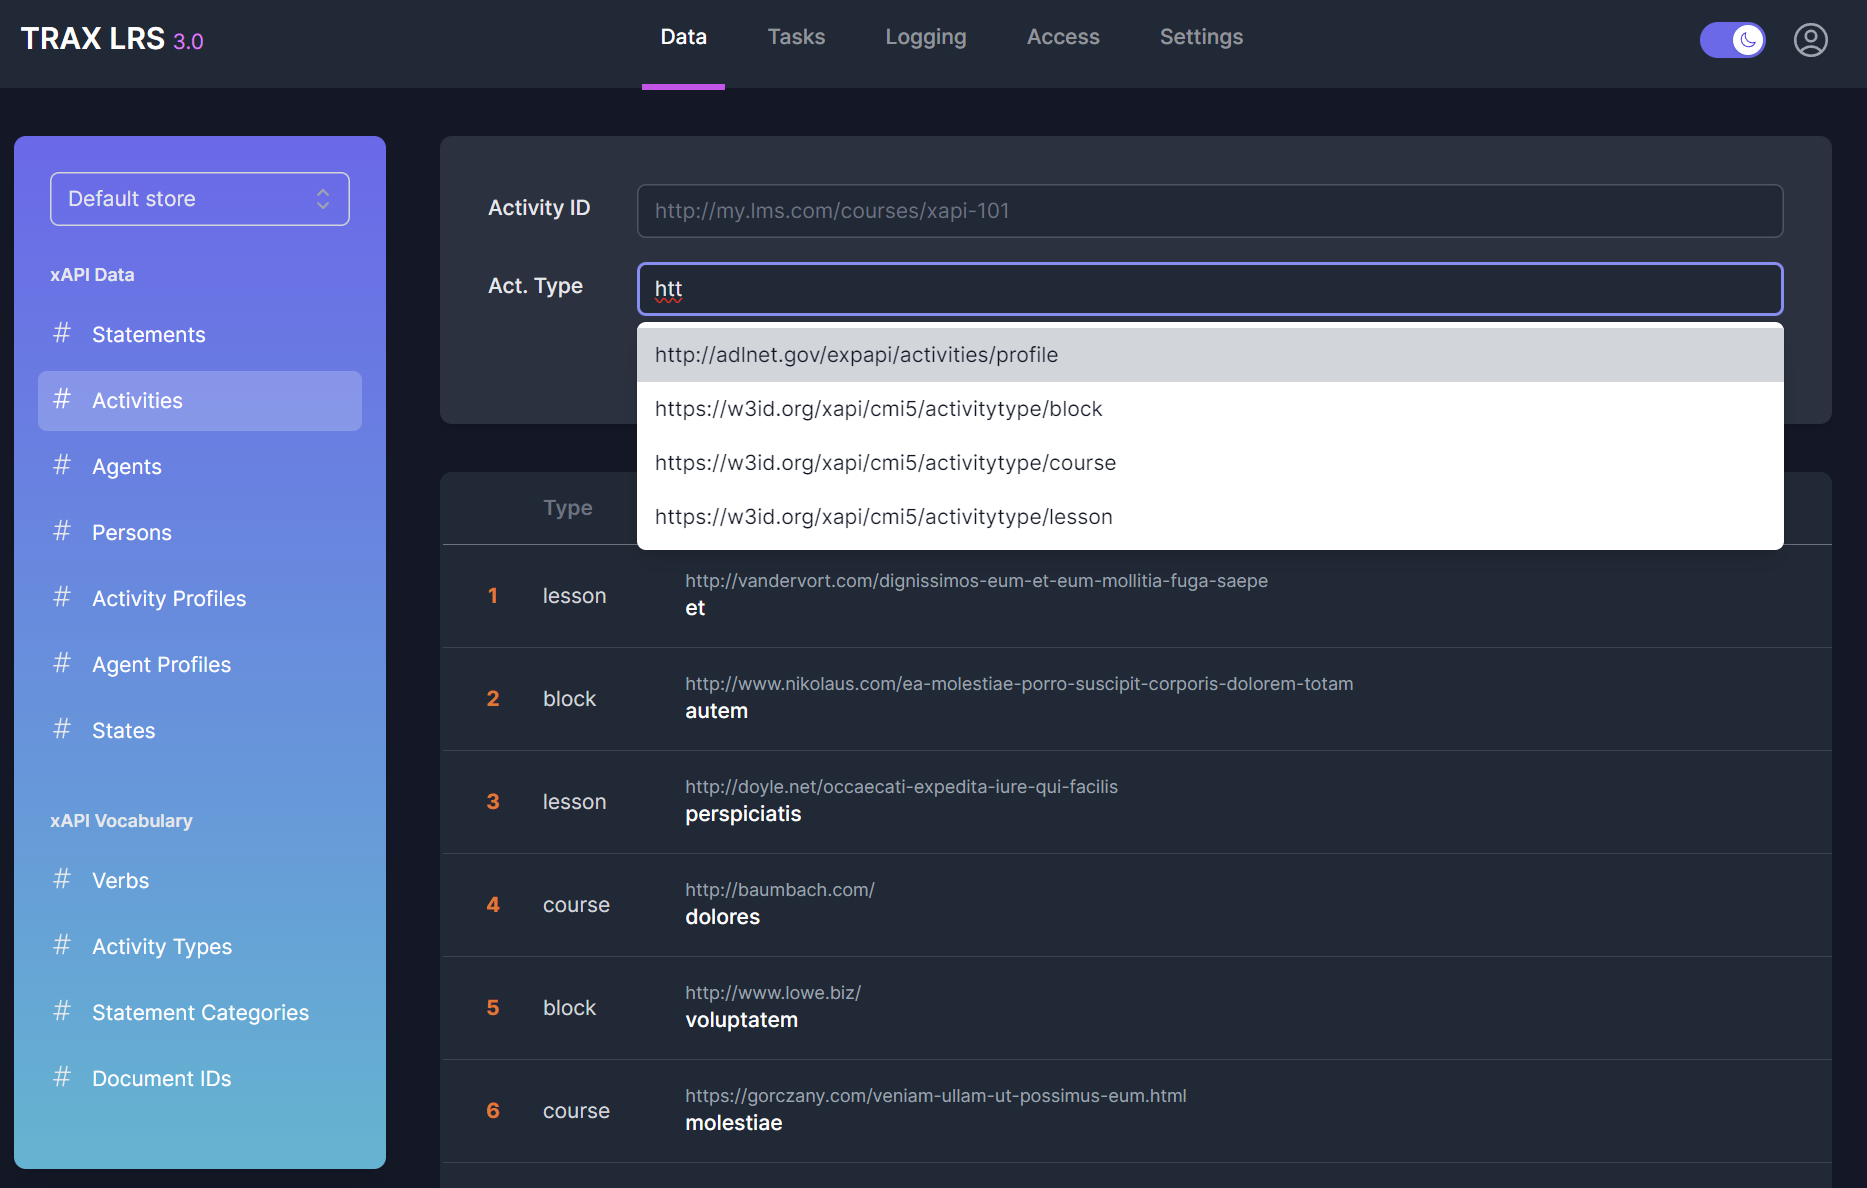The width and height of the screenshot is (1867, 1188).
Task: Click the hash icon beside States
Action: click(62, 729)
